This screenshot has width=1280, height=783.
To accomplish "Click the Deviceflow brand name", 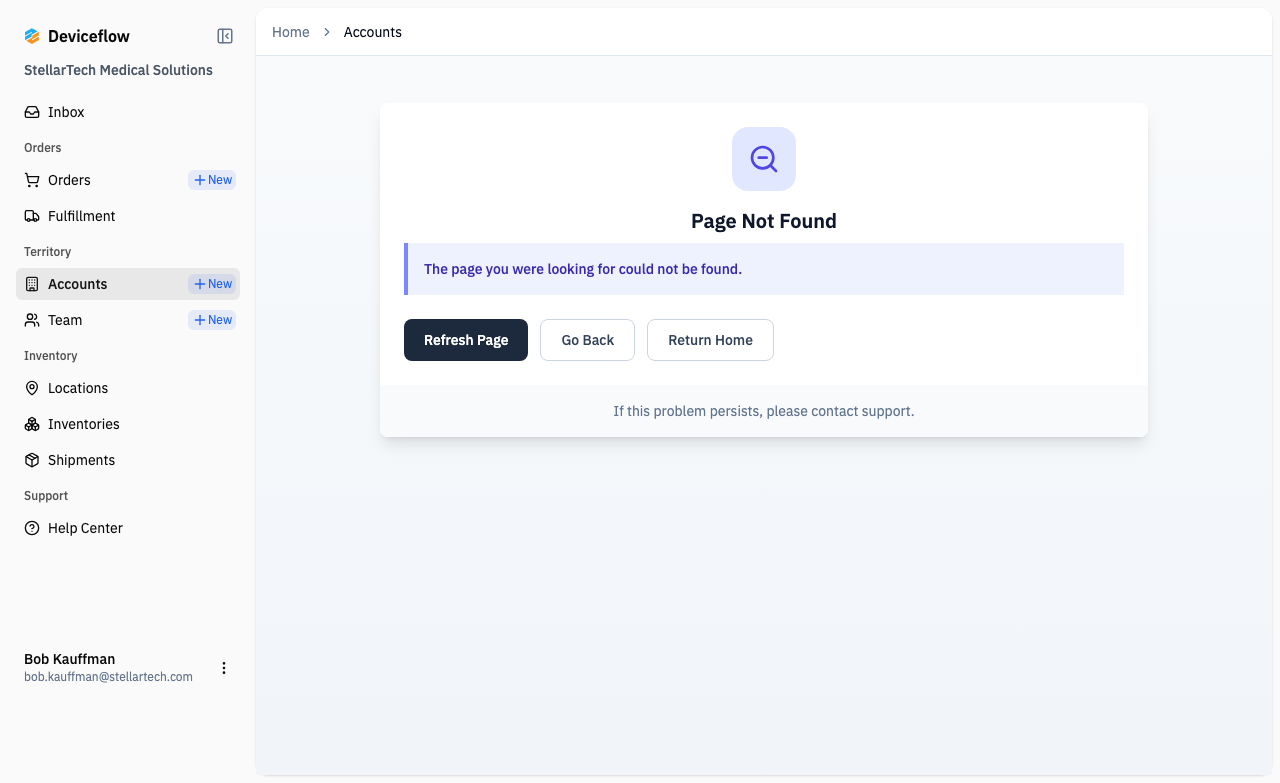I will 89,36.
